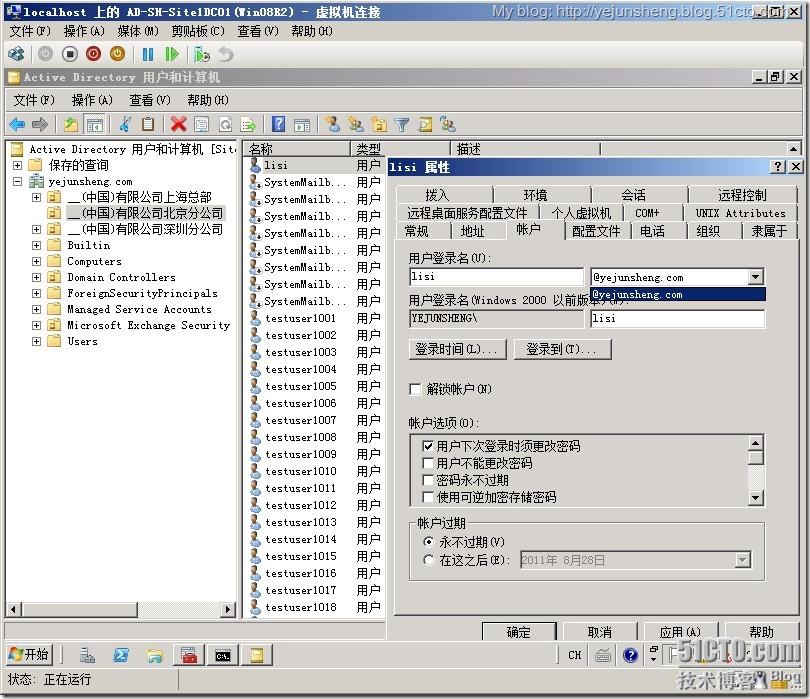Pause the virtual machine

148,54
